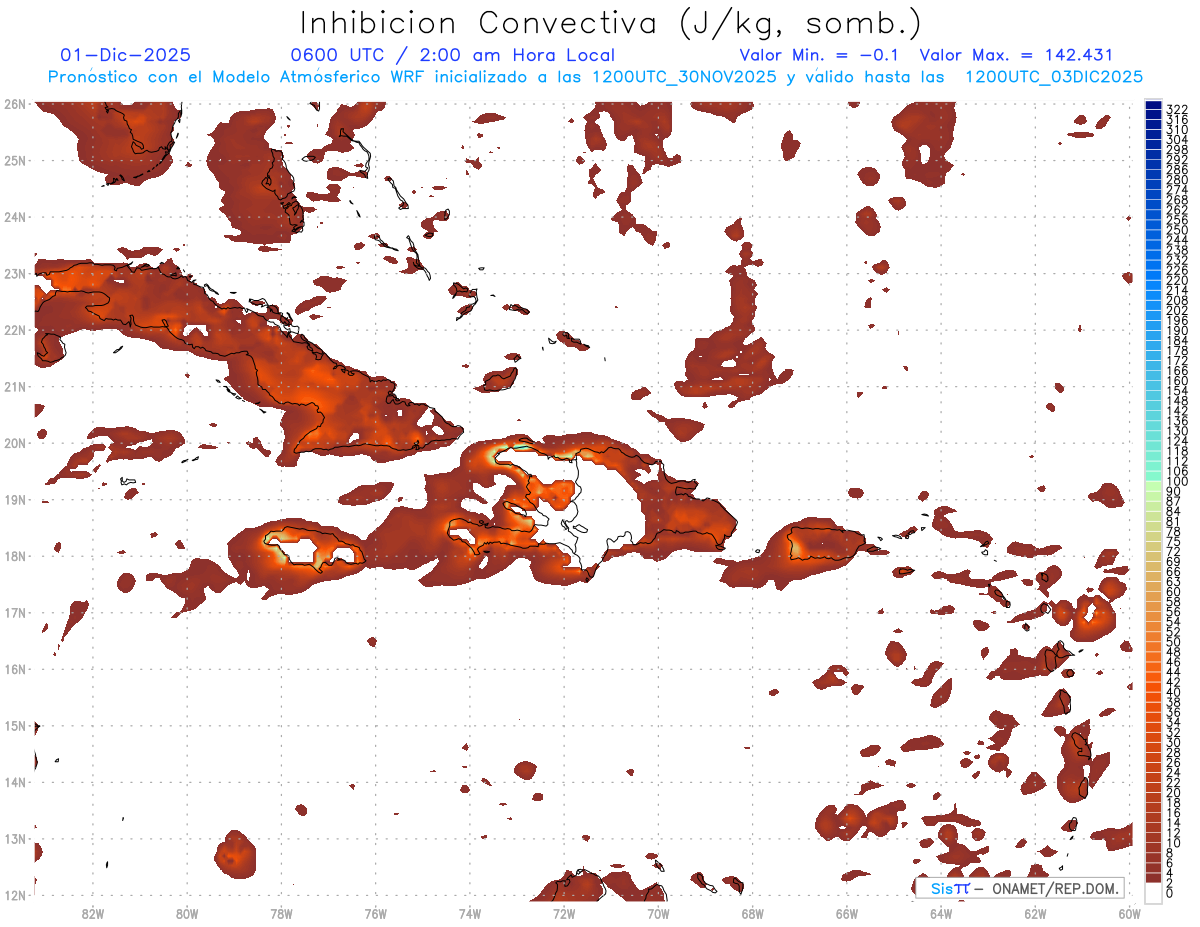
Task: Click the date '01-Dic-2025'
Action: pos(125,55)
